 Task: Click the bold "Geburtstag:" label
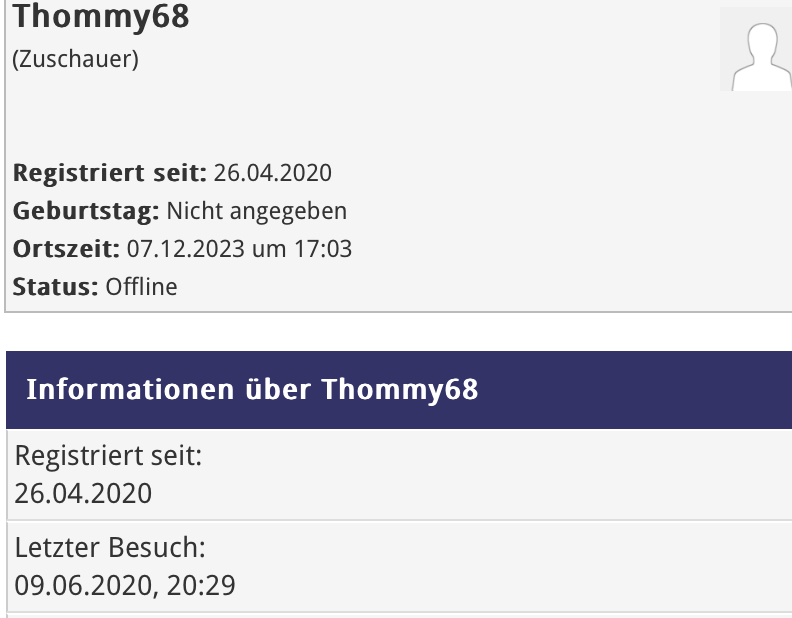click(x=86, y=211)
